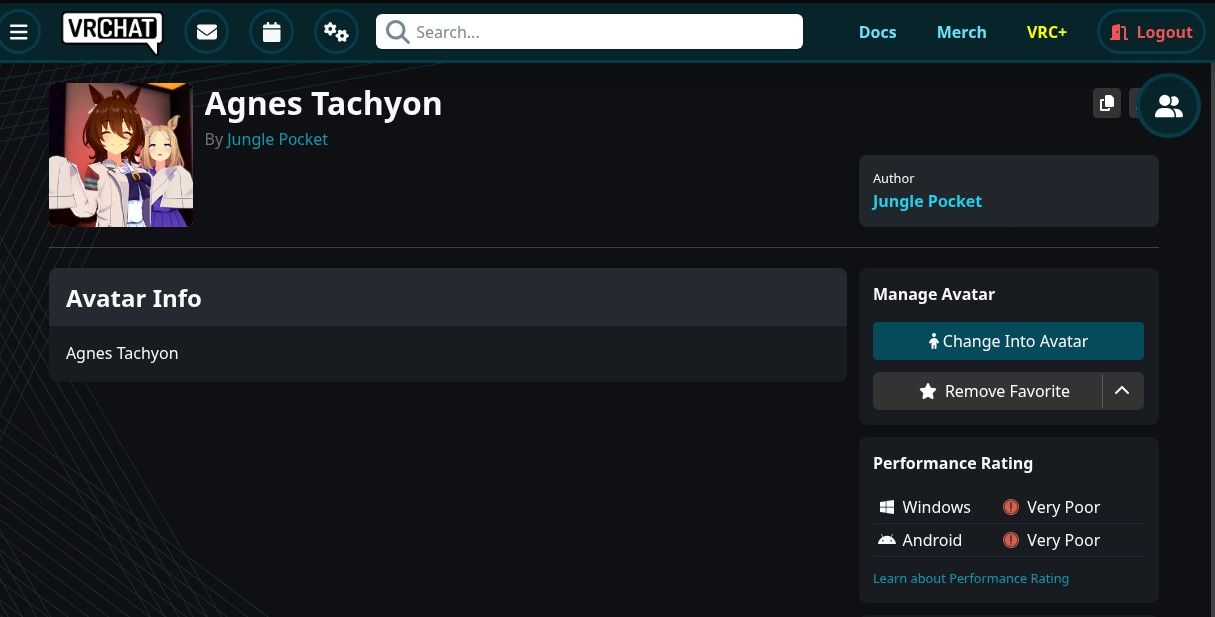This screenshot has width=1215, height=617.
Task: Click the Windows platform icon
Action: click(887, 507)
